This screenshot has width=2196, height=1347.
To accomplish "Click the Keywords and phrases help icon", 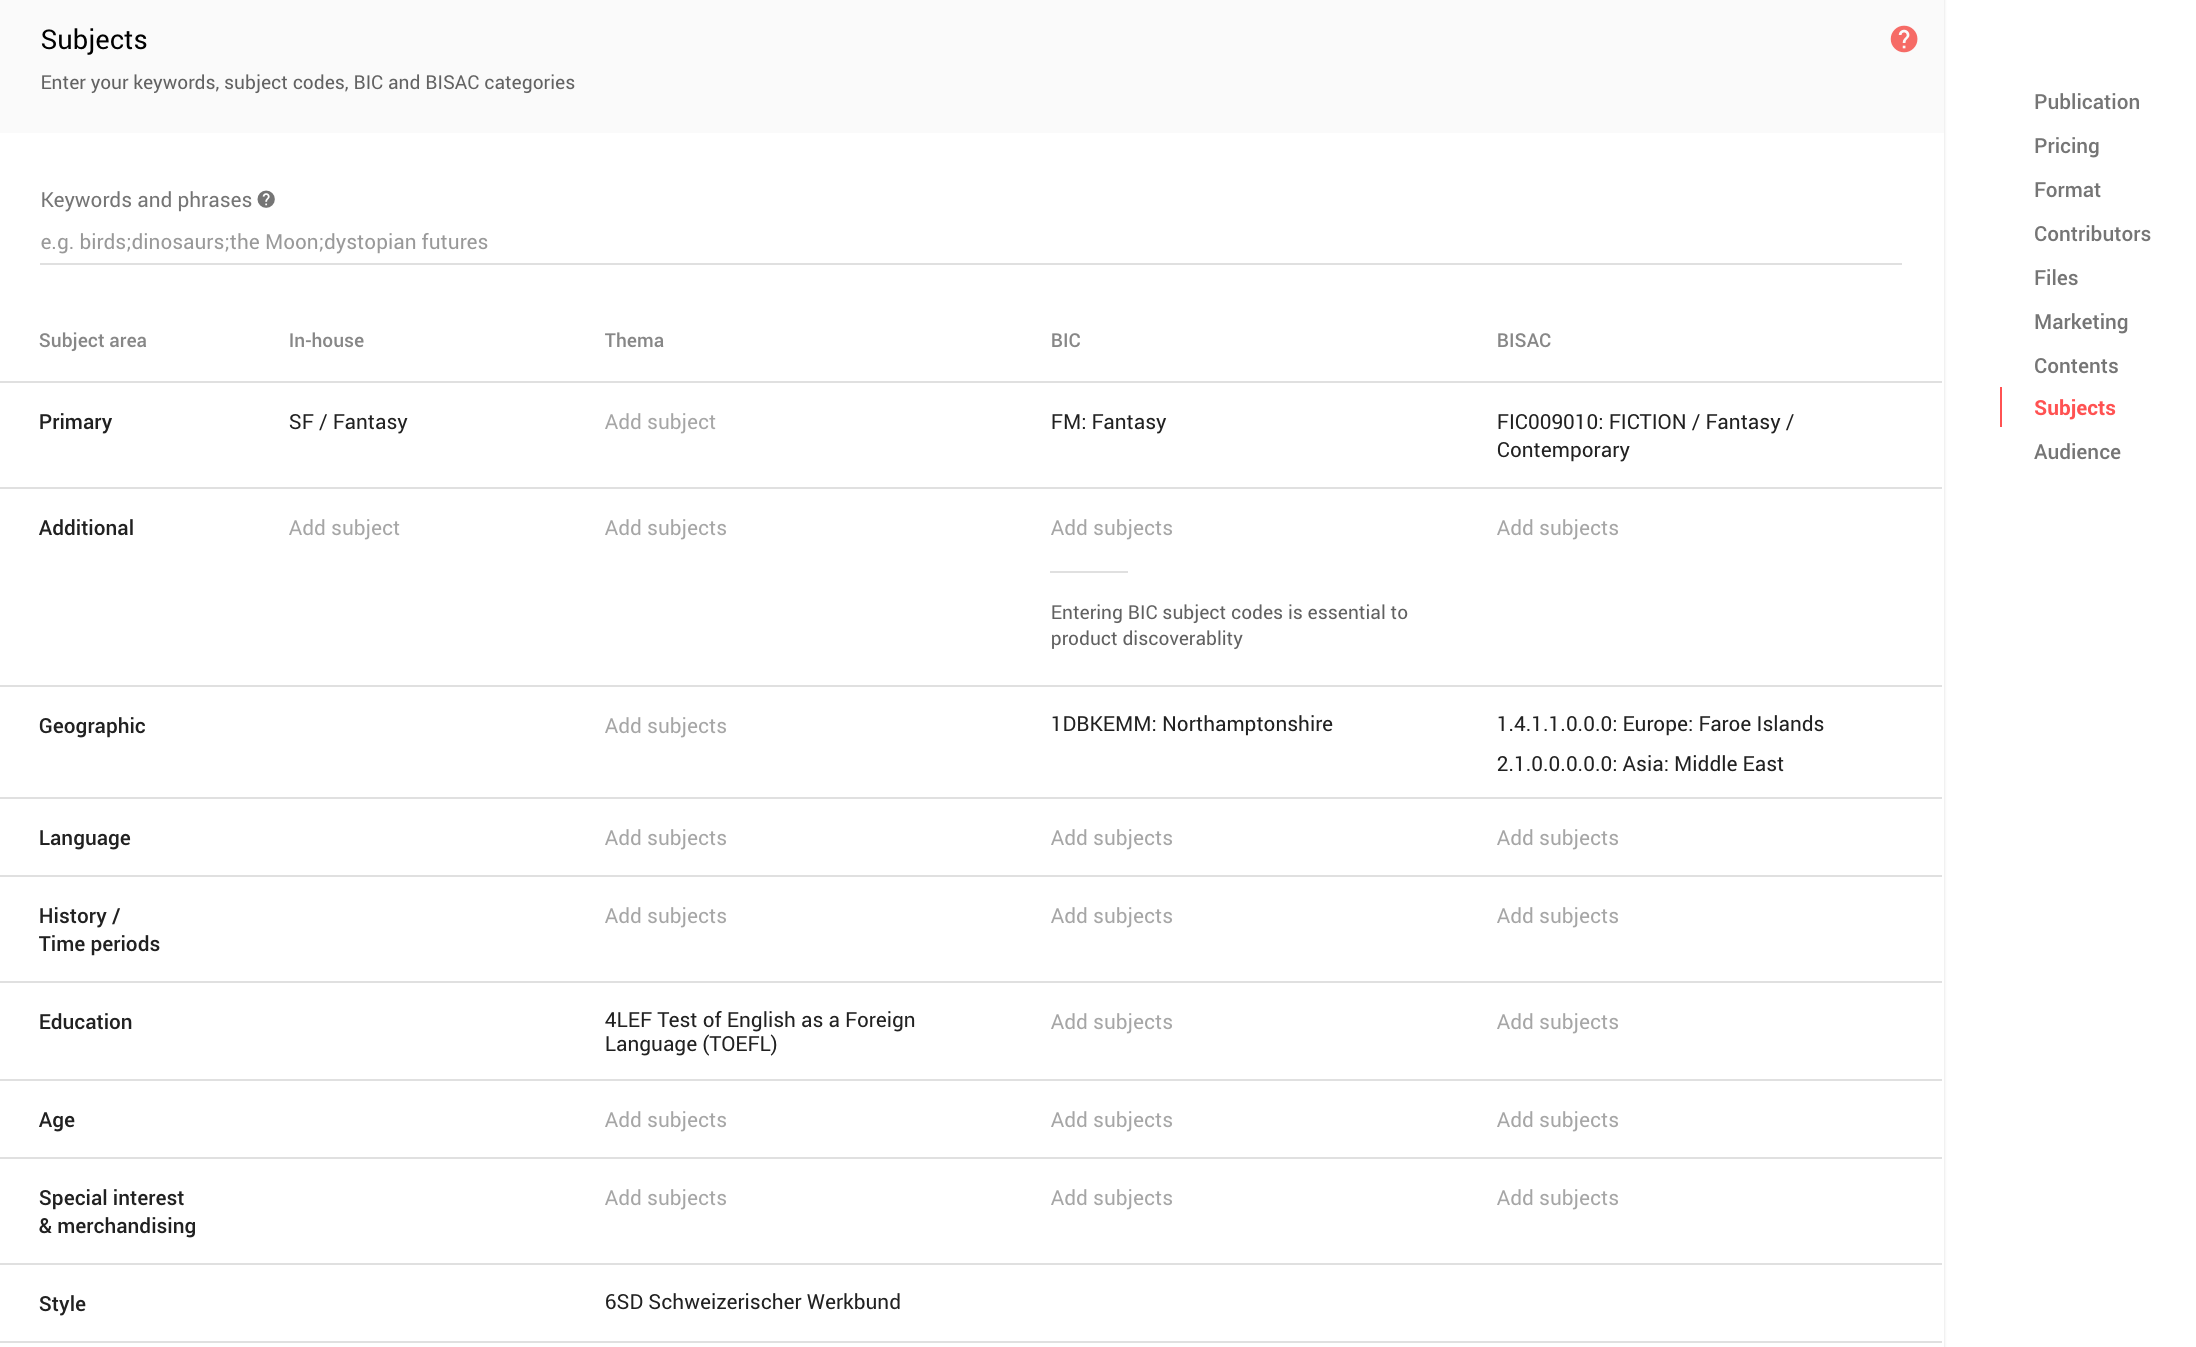I will [266, 199].
